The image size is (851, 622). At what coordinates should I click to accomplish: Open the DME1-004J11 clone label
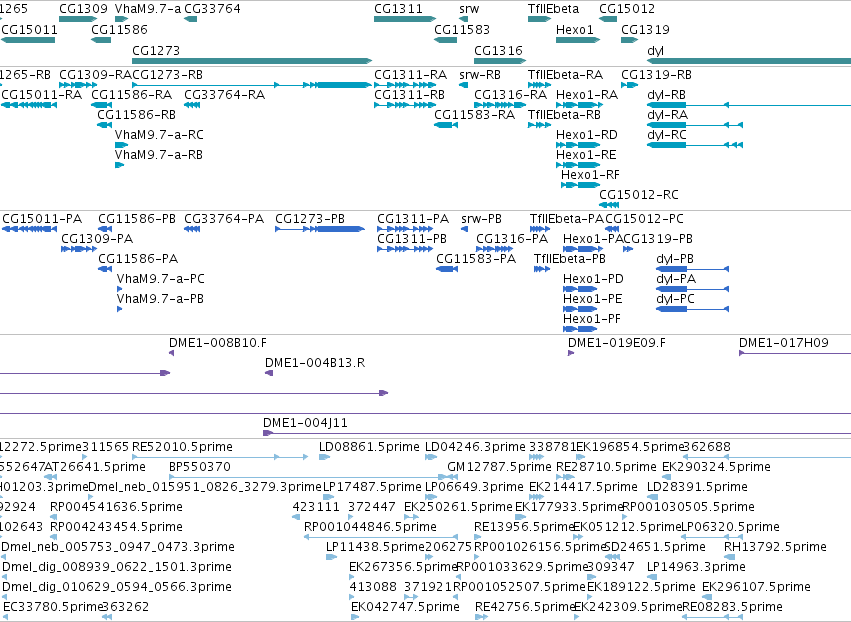pos(305,422)
